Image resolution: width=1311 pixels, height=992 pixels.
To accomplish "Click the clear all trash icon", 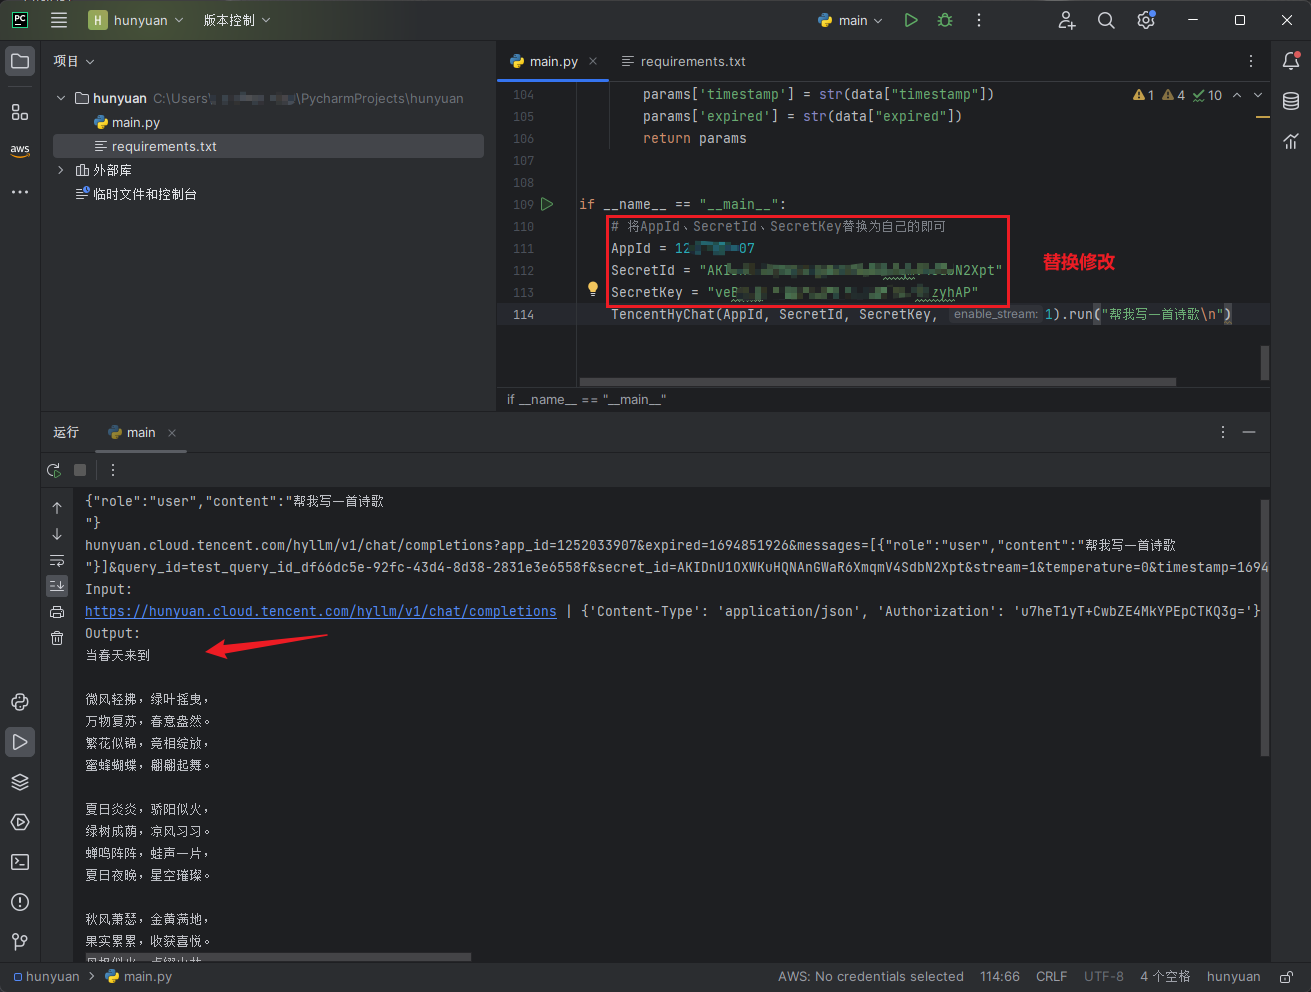I will (57, 638).
